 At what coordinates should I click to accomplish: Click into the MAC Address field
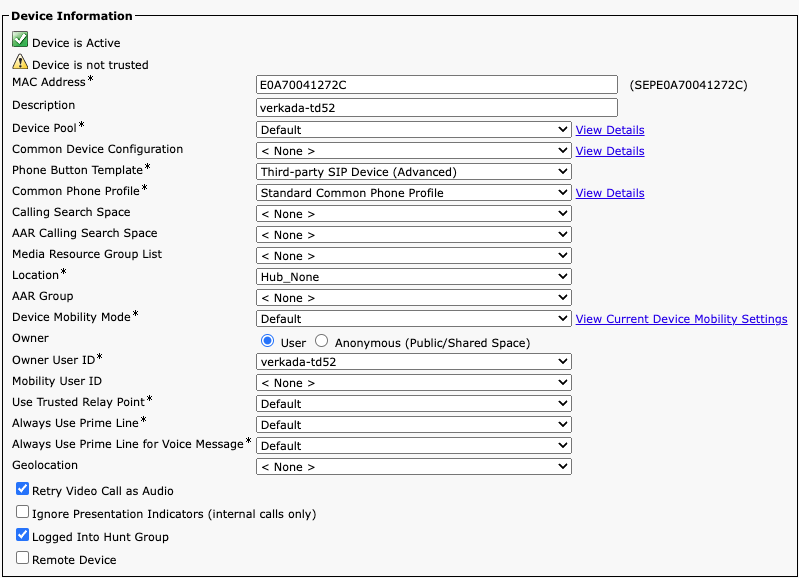[437, 85]
